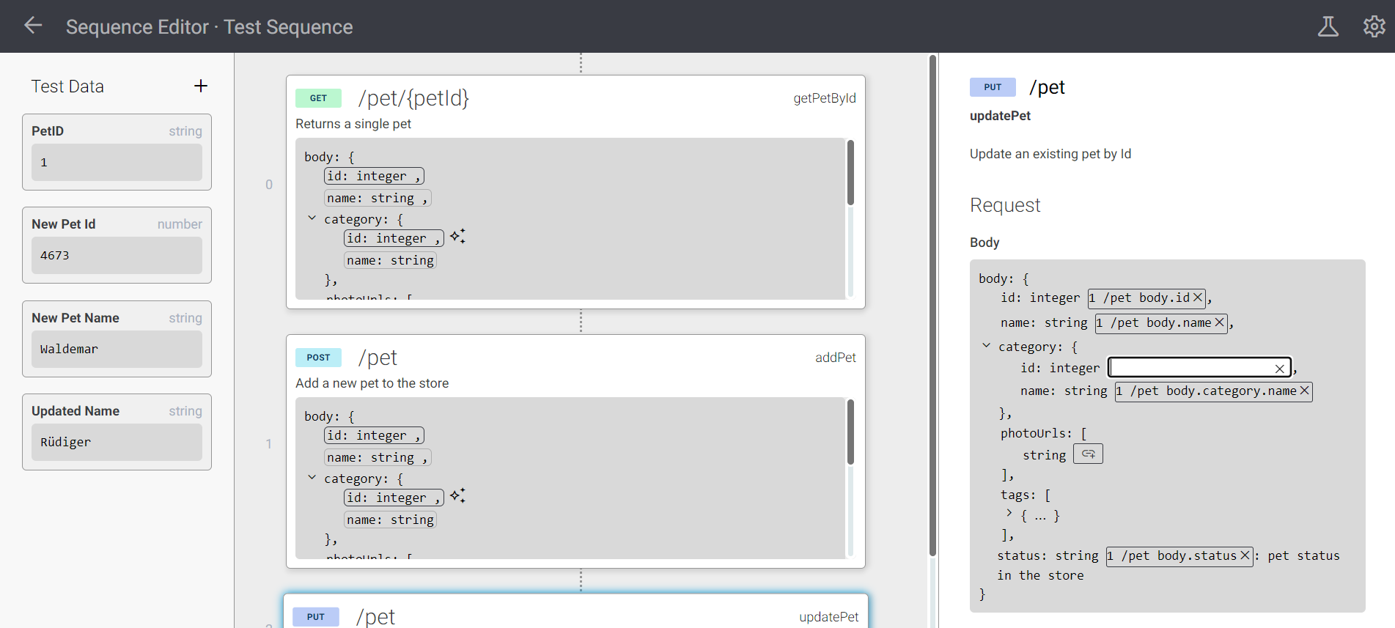
Task: Edit the New Pet Id value field
Action: (117, 255)
